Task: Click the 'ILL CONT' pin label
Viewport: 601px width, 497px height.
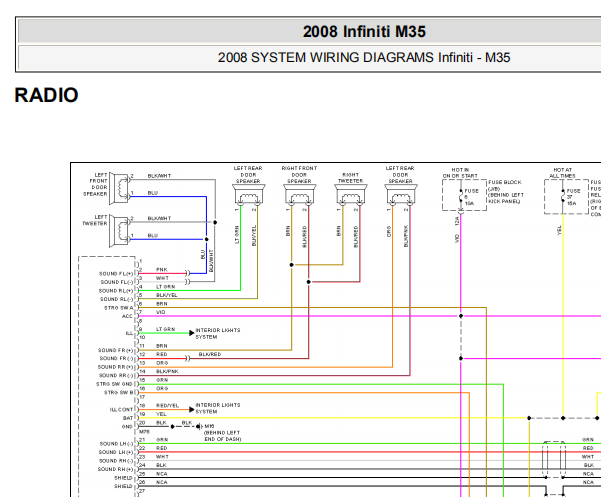Action: tap(122, 410)
